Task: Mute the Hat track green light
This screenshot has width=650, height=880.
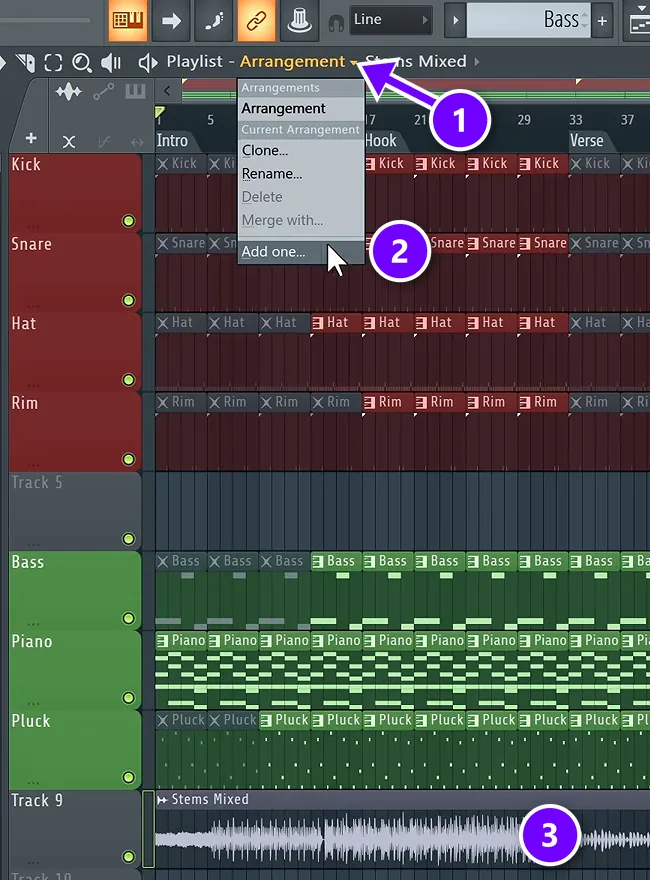Action: 129,380
